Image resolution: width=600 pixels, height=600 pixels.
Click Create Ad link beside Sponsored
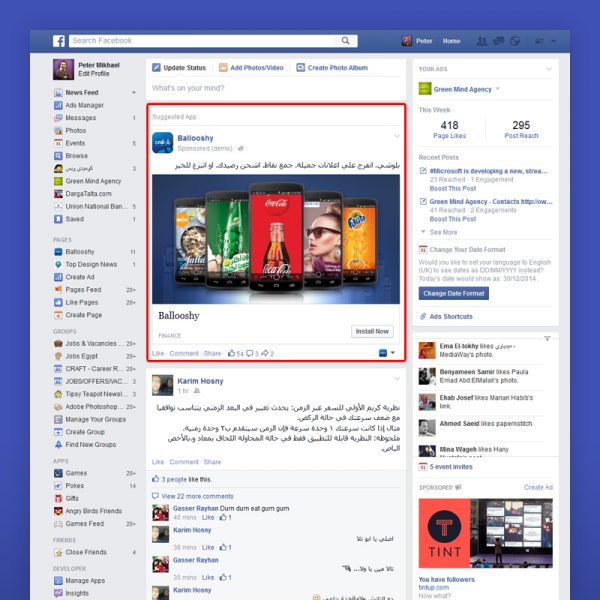click(x=538, y=487)
